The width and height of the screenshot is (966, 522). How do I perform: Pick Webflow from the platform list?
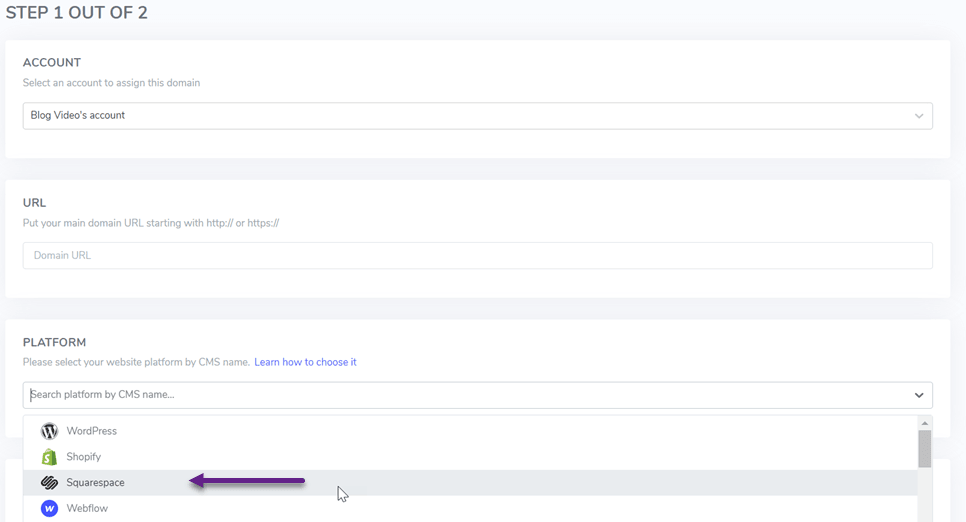click(470, 508)
